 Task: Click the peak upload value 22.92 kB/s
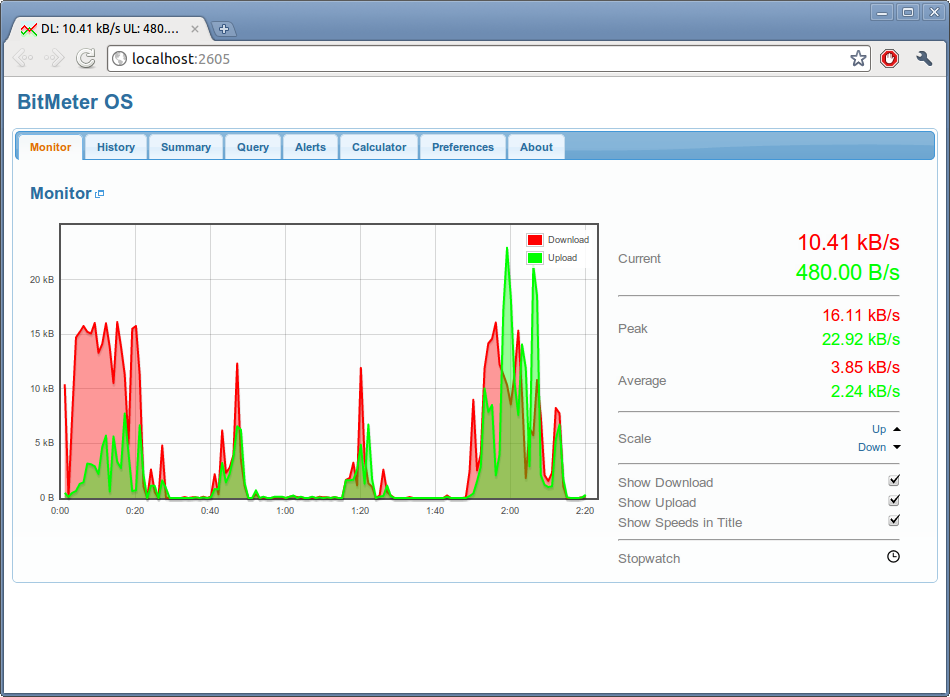pos(861,339)
